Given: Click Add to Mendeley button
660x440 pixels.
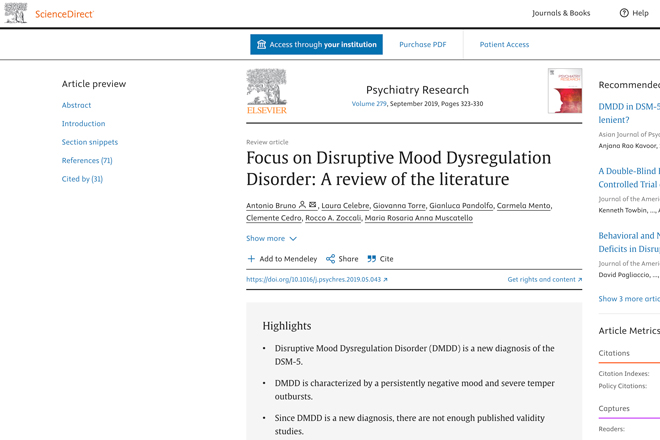Looking at the screenshot, I should click(282, 259).
